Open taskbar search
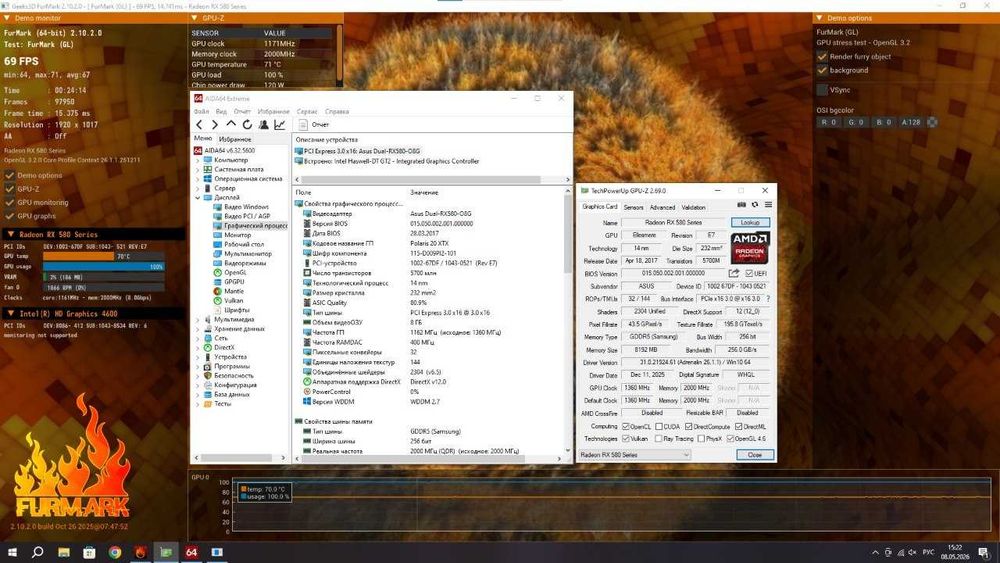The image size is (1000, 563). click(x=38, y=552)
